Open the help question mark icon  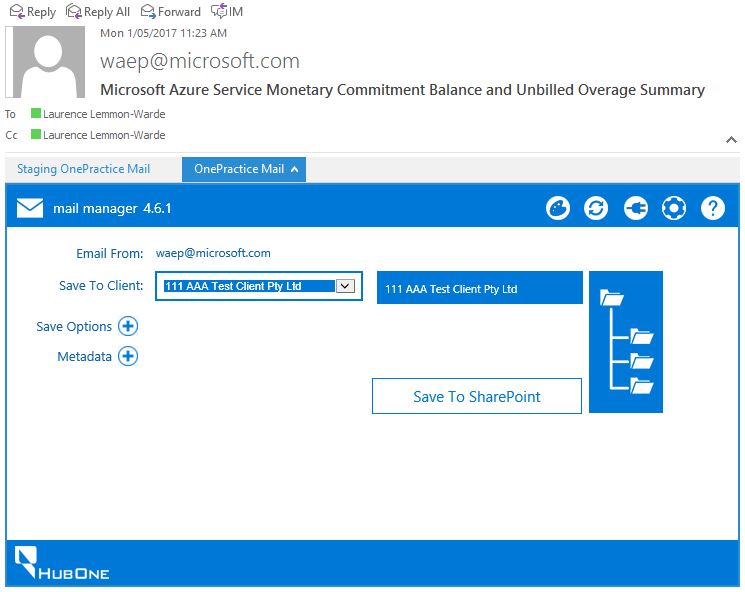[x=713, y=208]
